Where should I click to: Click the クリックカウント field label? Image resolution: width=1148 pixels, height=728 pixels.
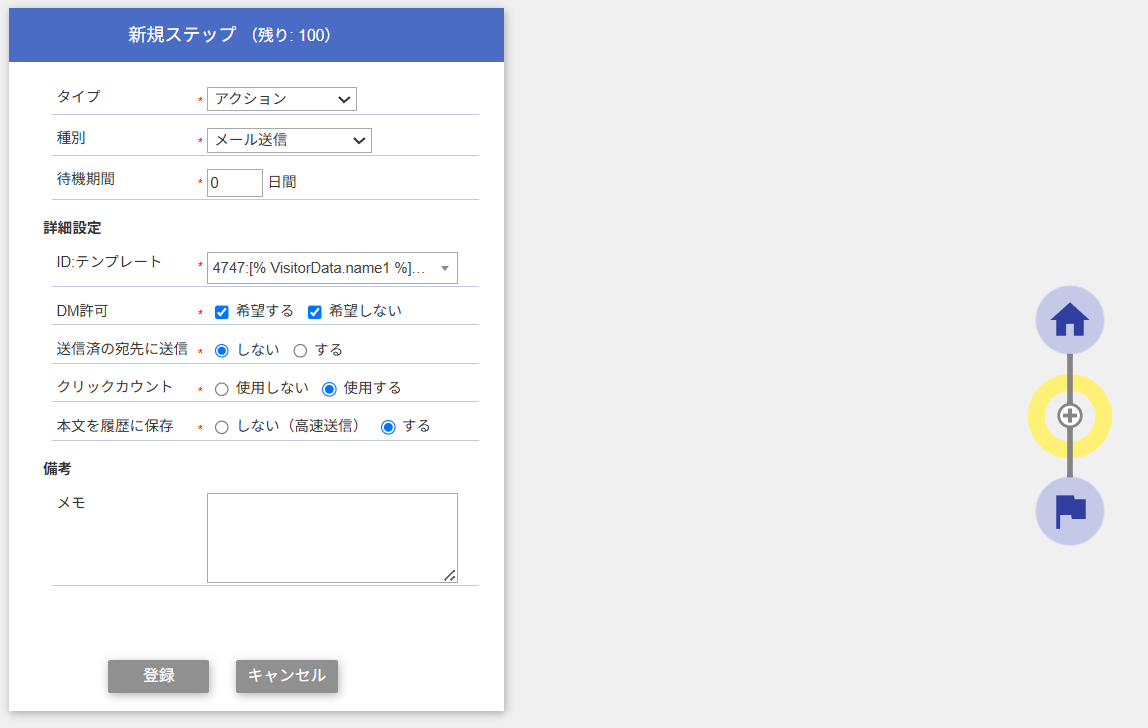(115, 387)
